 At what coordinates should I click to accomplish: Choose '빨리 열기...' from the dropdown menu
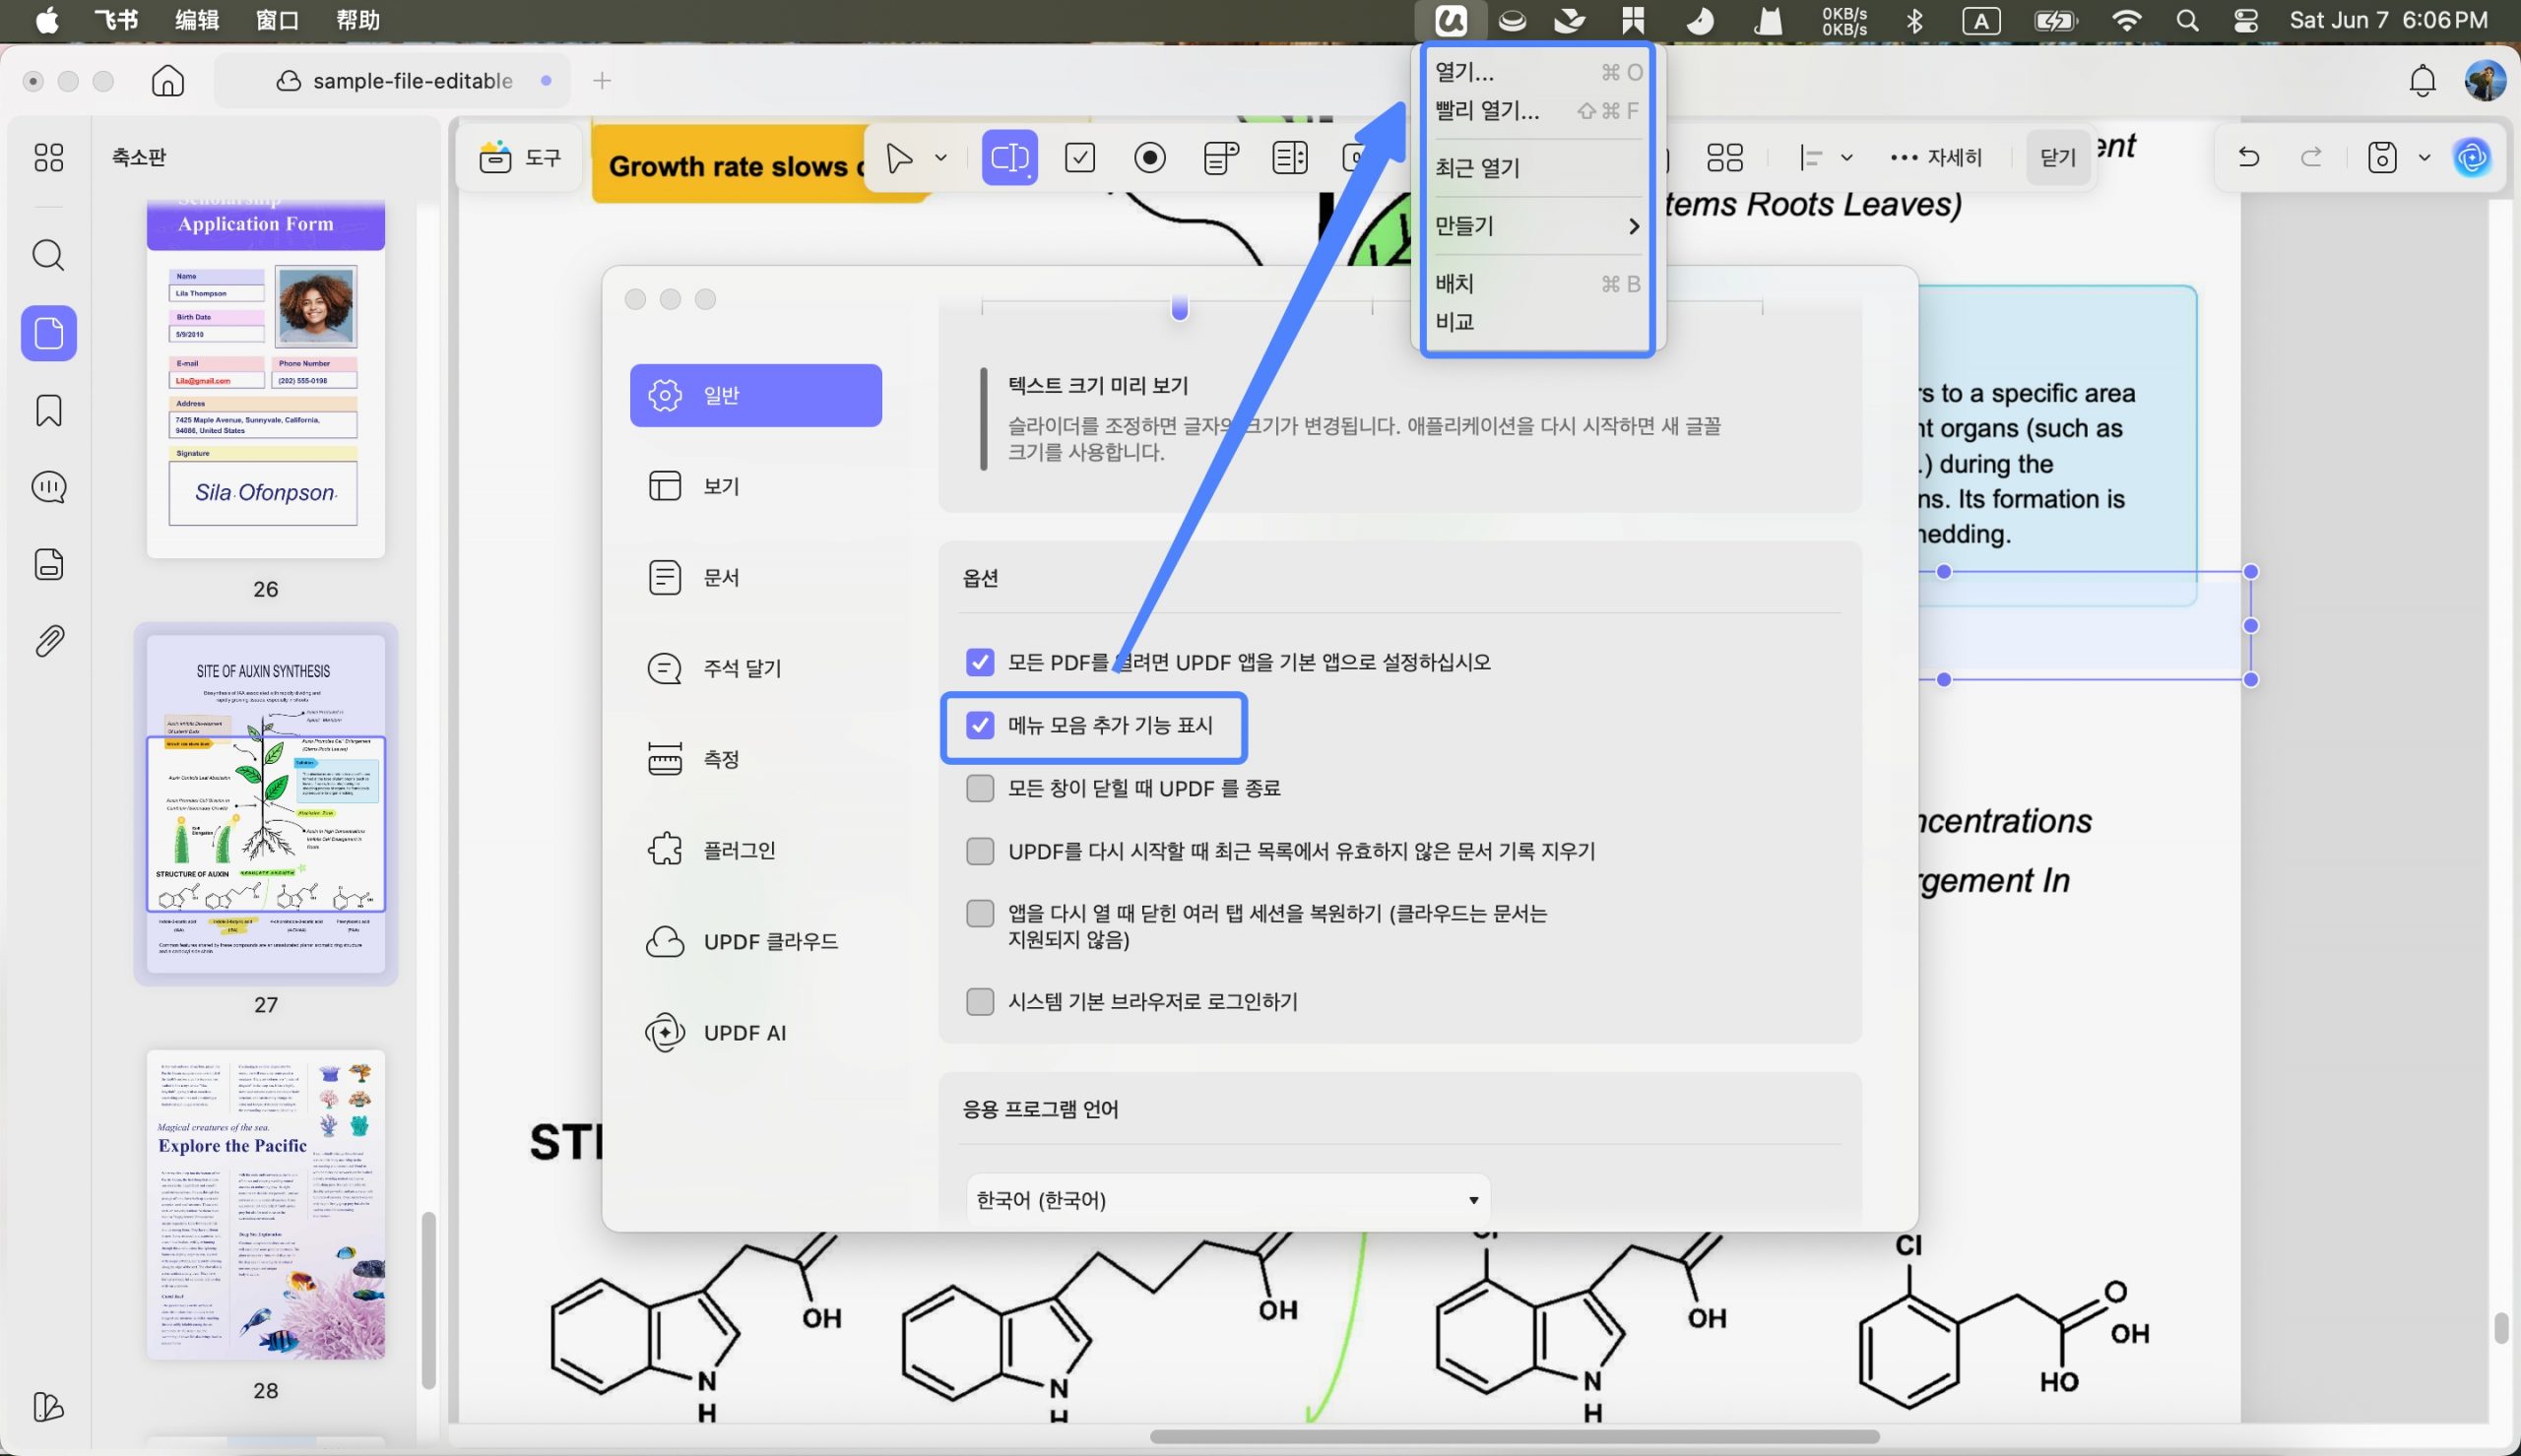click(x=1537, y=110)
